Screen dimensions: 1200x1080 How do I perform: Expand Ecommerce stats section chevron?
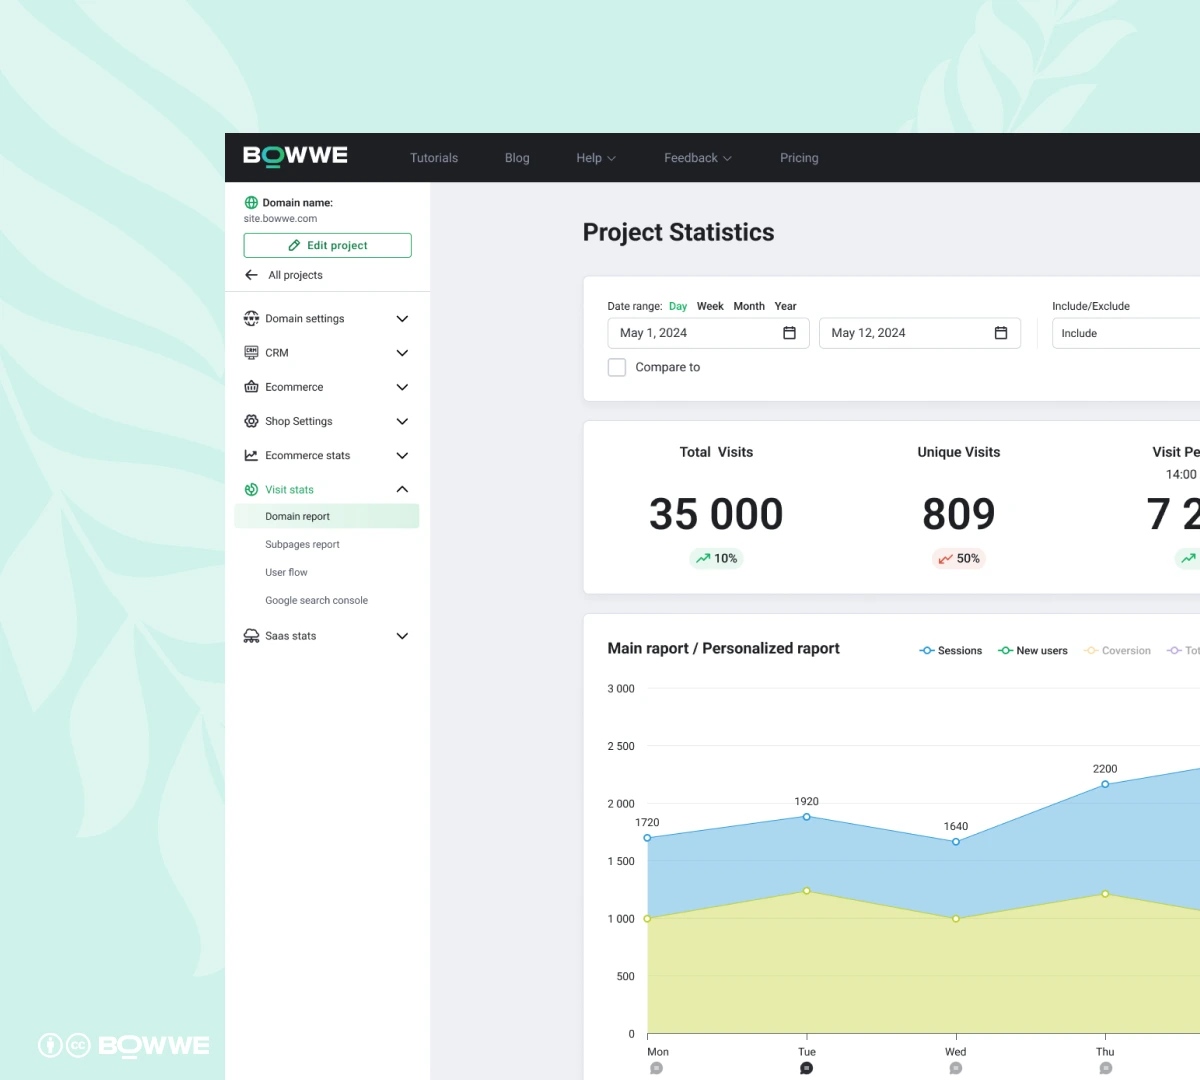pyautogui.click(x=402, y=455)
